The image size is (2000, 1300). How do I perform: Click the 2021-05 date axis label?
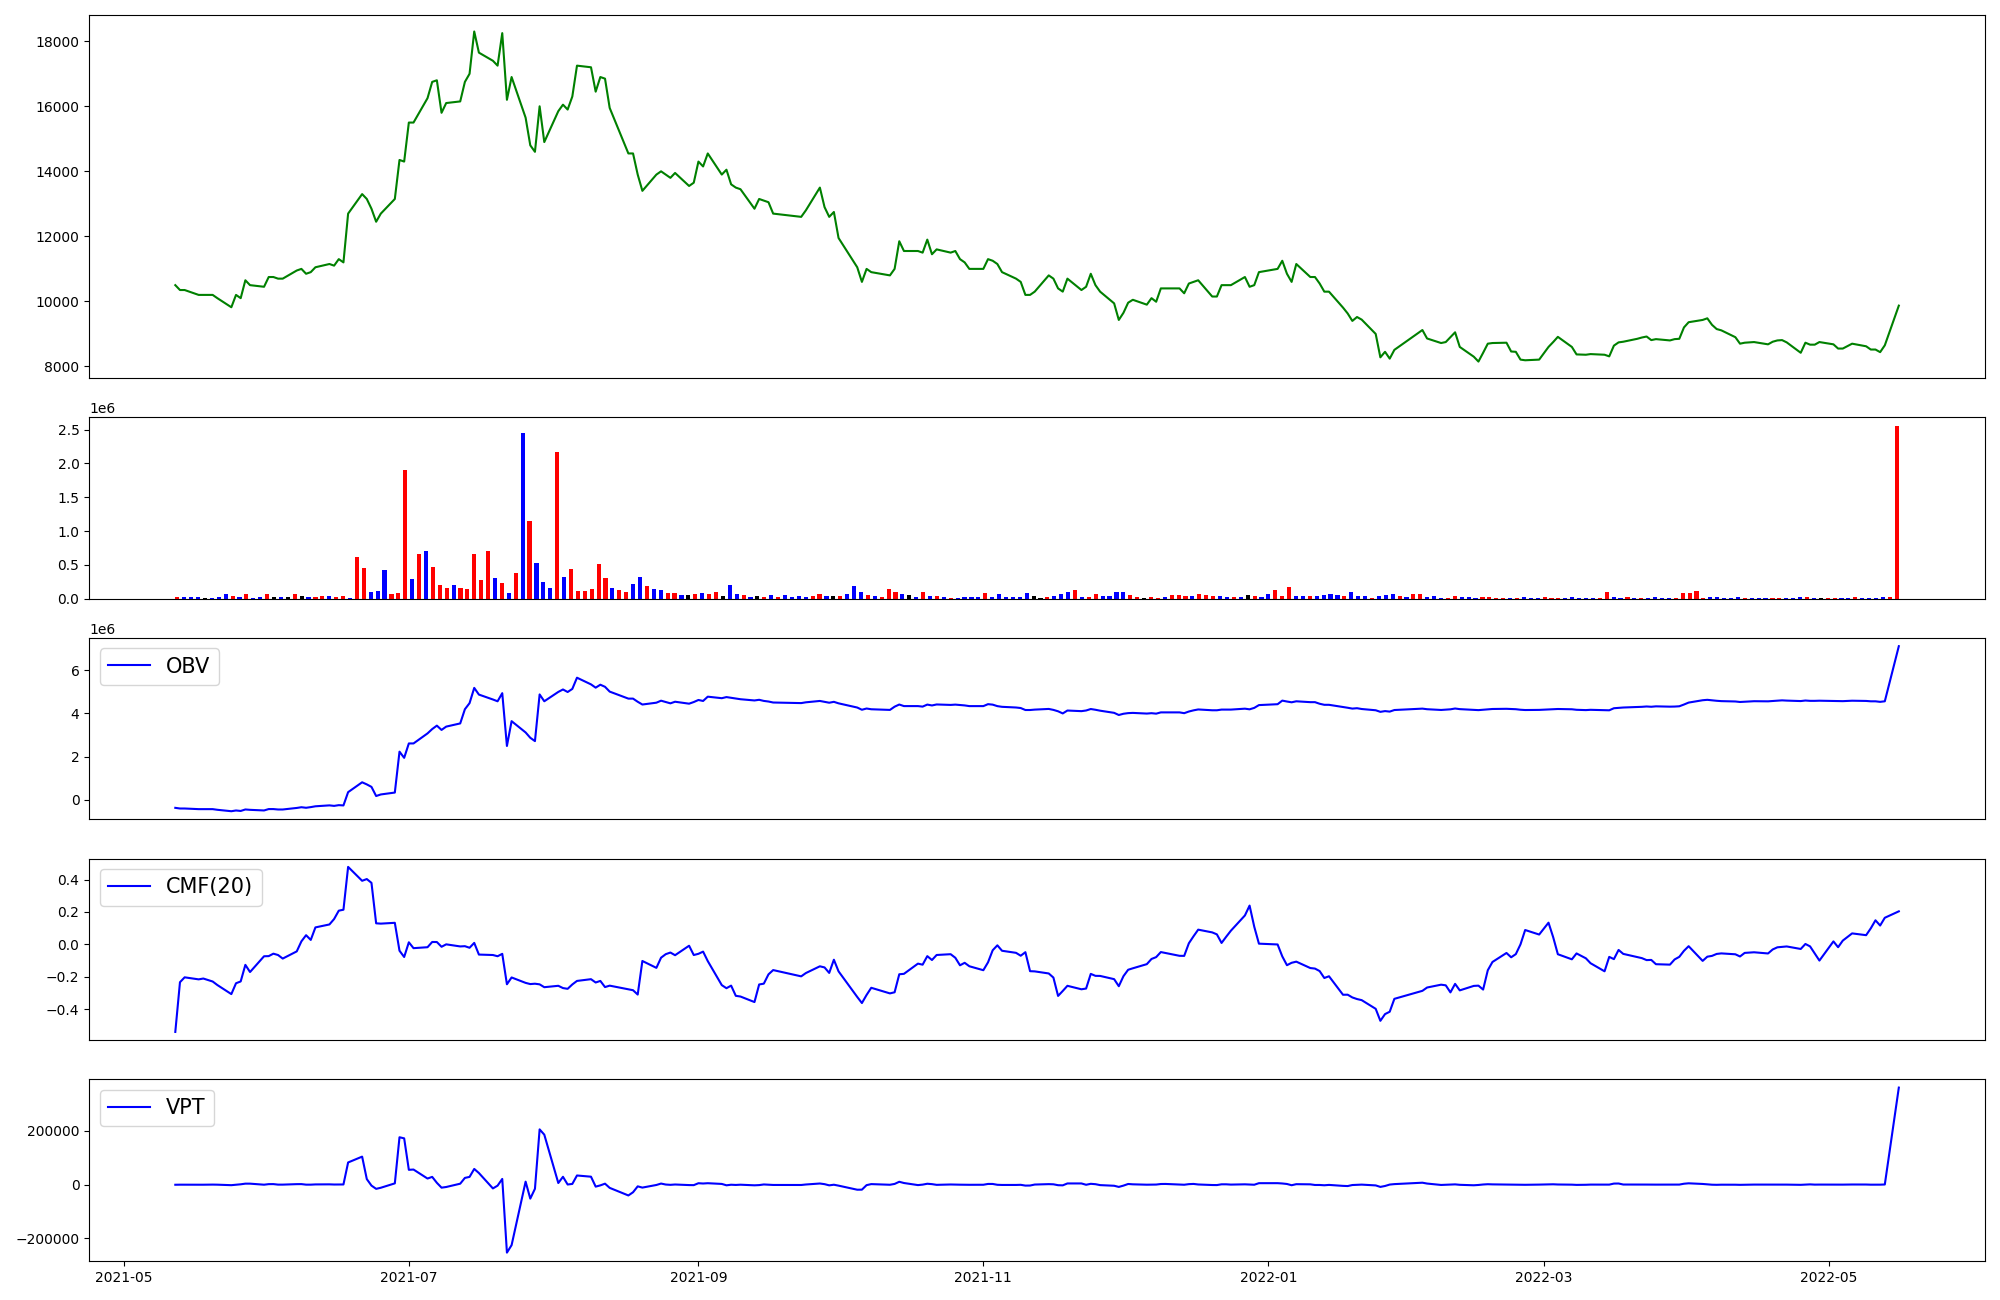(x=124, y=1277)
